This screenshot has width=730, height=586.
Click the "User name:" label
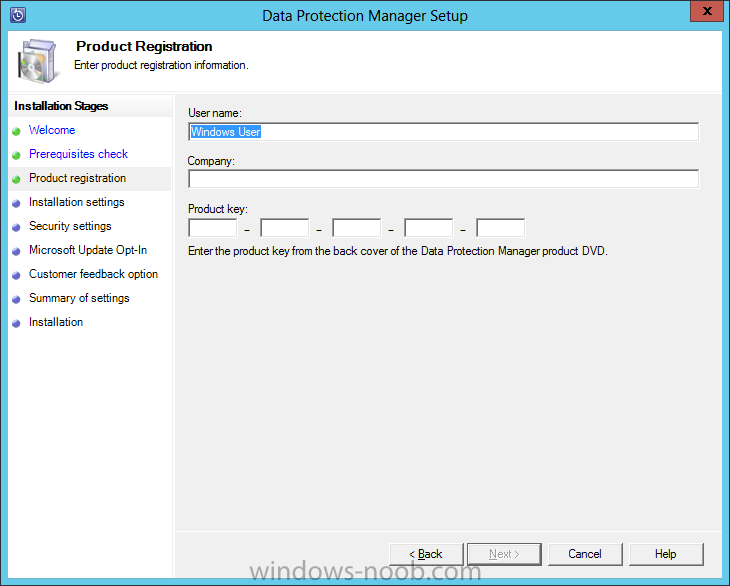click(x=215, y=113)
